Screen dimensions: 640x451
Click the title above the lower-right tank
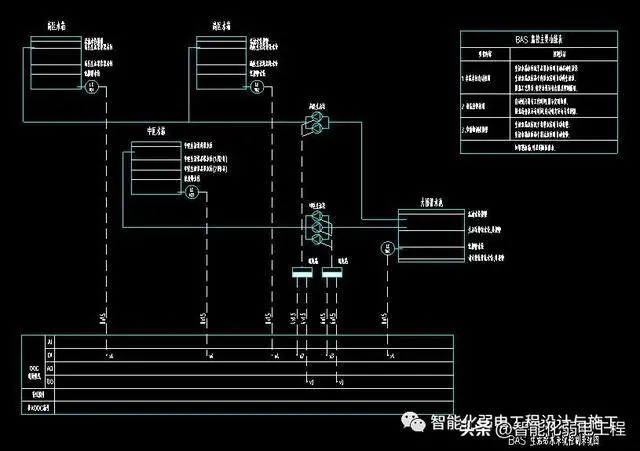coord(432,202)
